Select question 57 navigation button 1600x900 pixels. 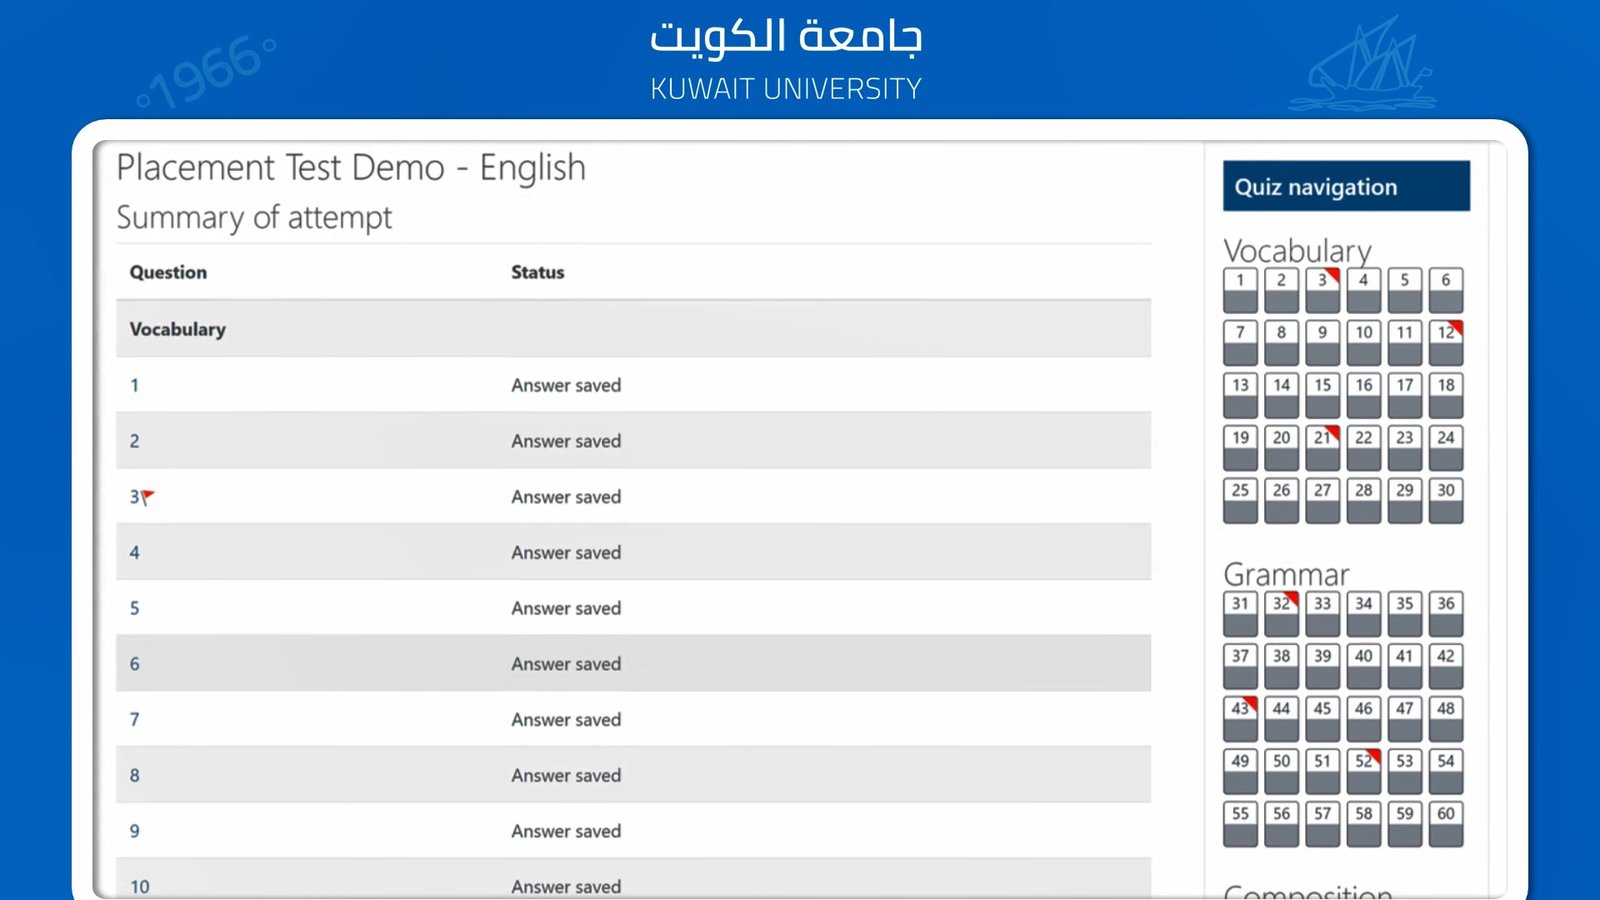coord(1322,825)
